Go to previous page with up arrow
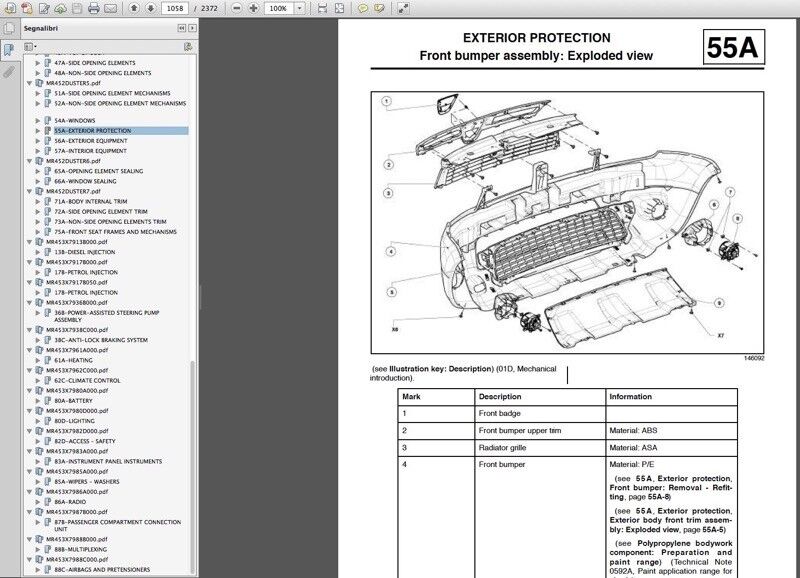 134,8
